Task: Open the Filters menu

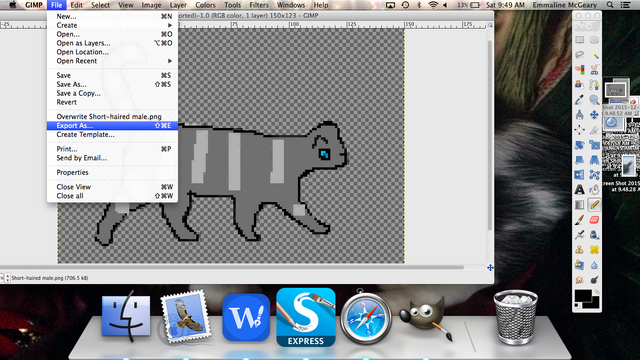Action: click(259, 5)
